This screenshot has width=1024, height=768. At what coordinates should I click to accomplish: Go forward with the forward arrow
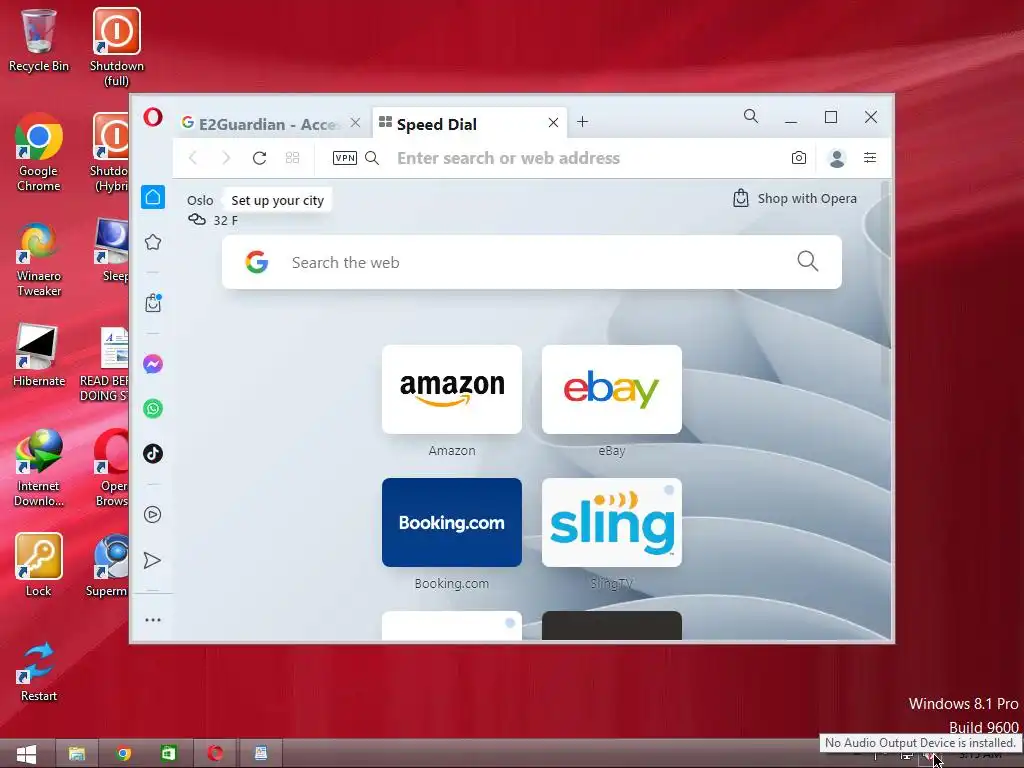[x=226, y=158]
